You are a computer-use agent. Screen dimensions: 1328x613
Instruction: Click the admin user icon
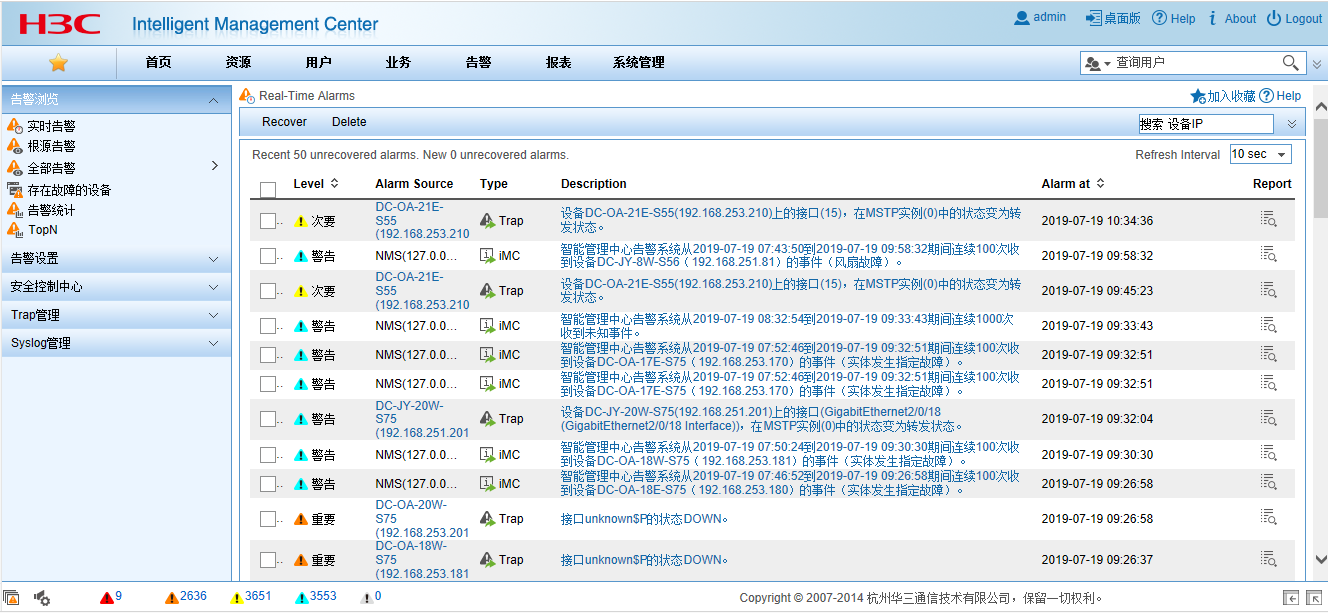(1021, 18)
